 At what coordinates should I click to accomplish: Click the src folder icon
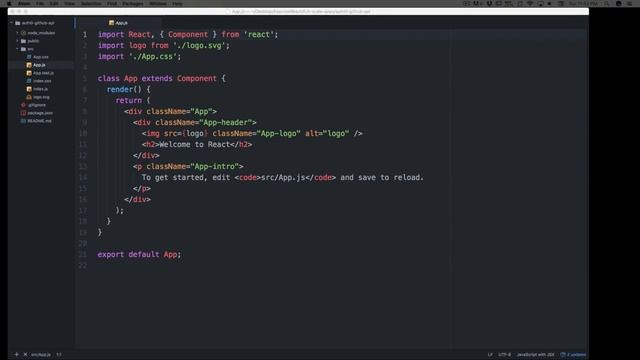23,49
